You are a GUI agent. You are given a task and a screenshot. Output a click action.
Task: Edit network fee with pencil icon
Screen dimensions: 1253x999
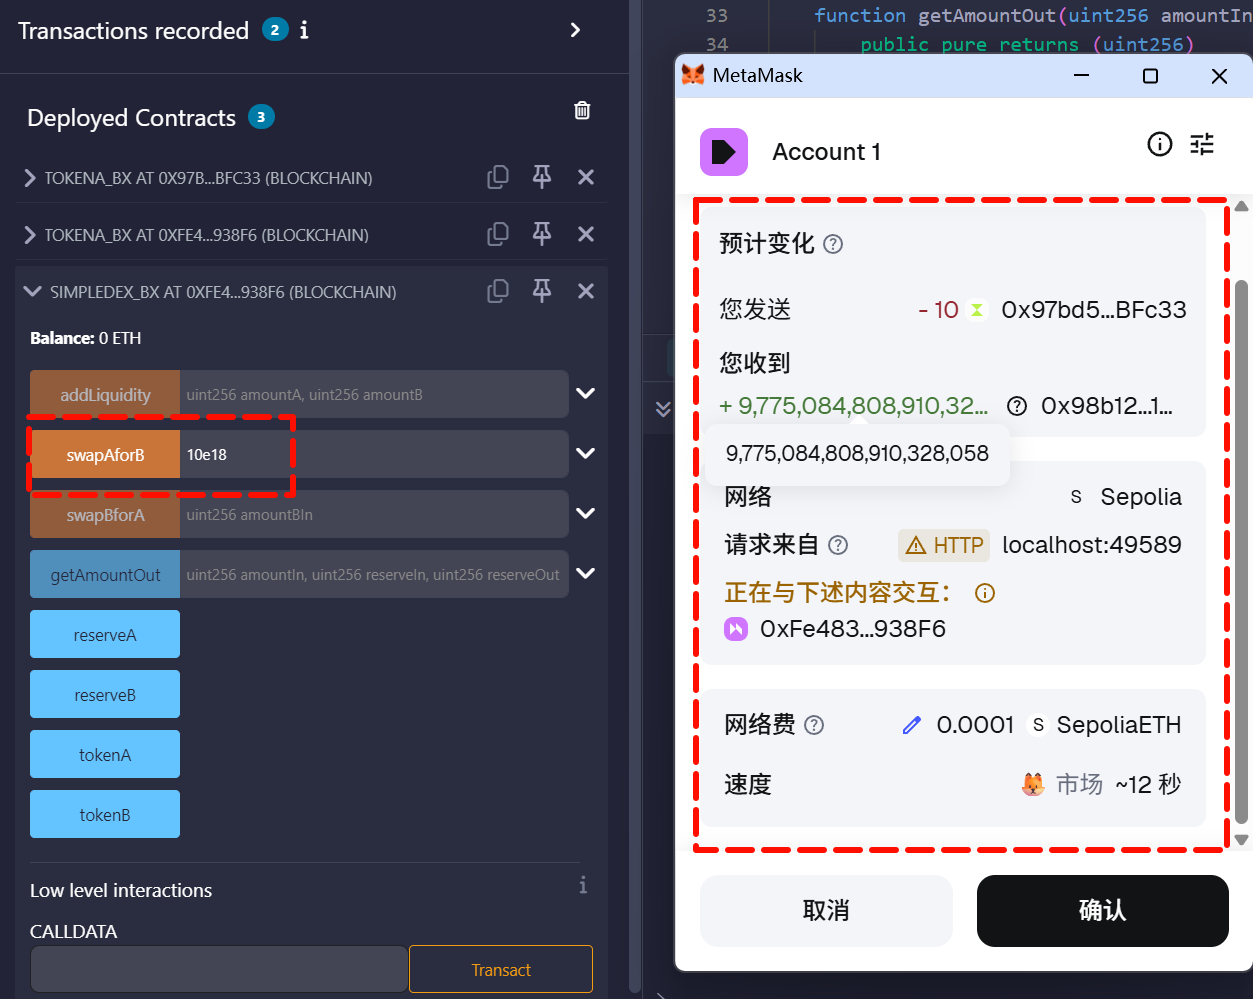pyautogui.click(x=911, y=725)
